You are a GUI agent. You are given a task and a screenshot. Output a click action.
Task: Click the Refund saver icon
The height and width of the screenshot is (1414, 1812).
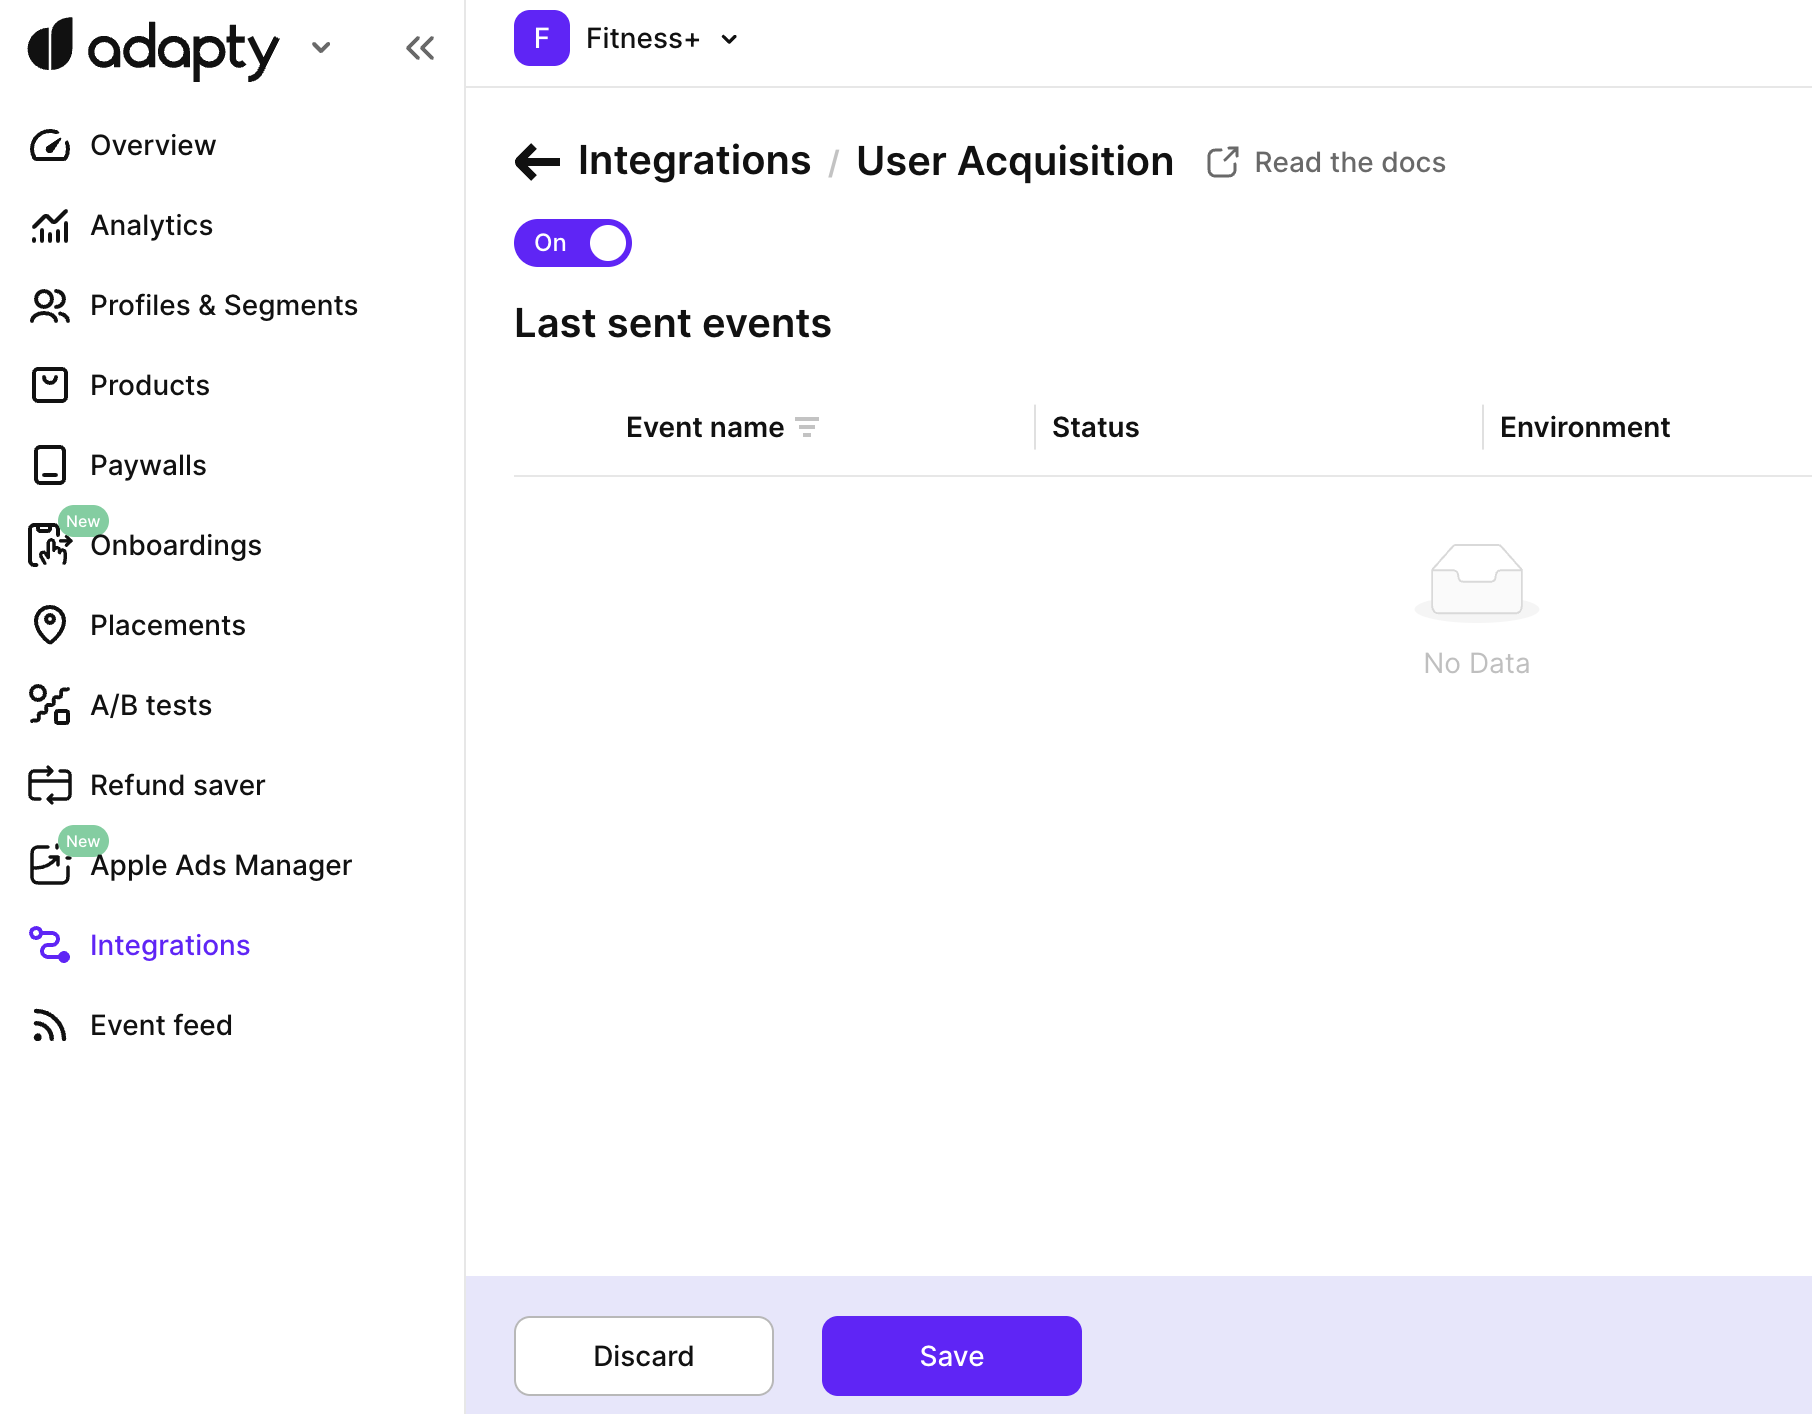click(49, 785)
